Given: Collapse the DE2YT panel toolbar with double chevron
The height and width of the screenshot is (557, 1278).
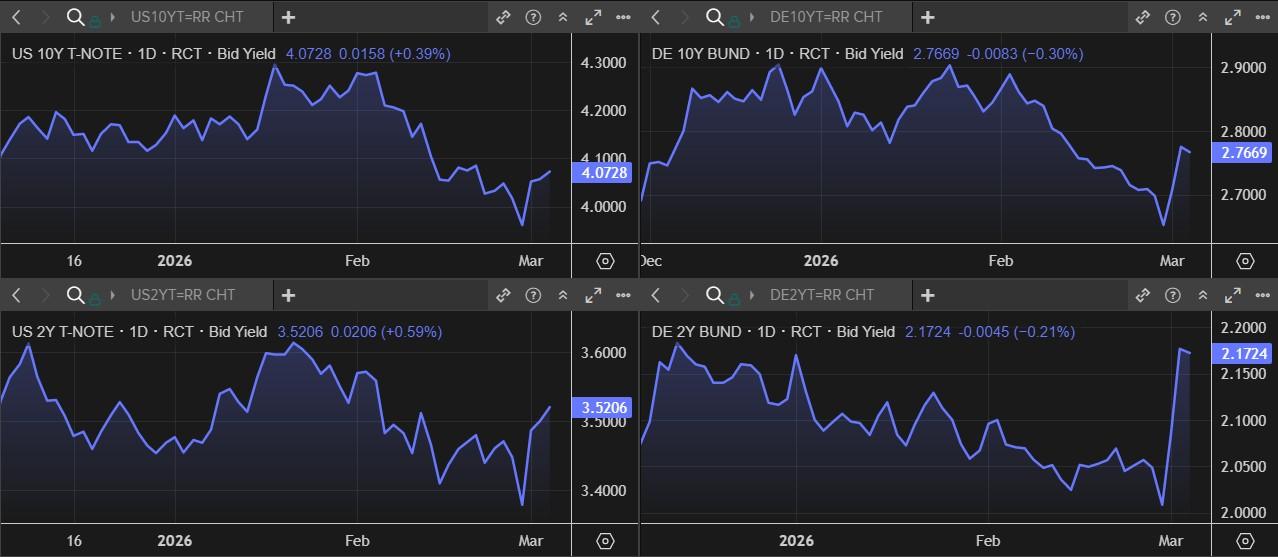Looking at the screenshot, I should 1202,295.
